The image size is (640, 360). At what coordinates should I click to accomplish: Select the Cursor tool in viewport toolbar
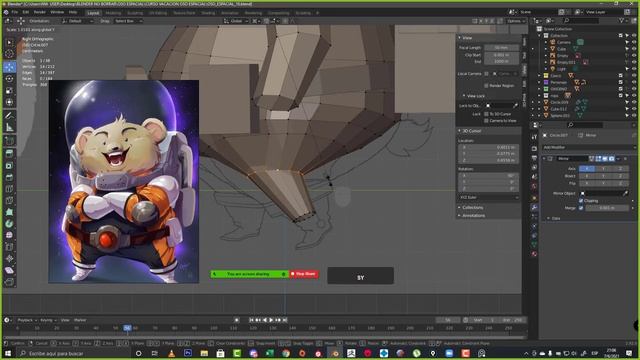tap(9, 53)
